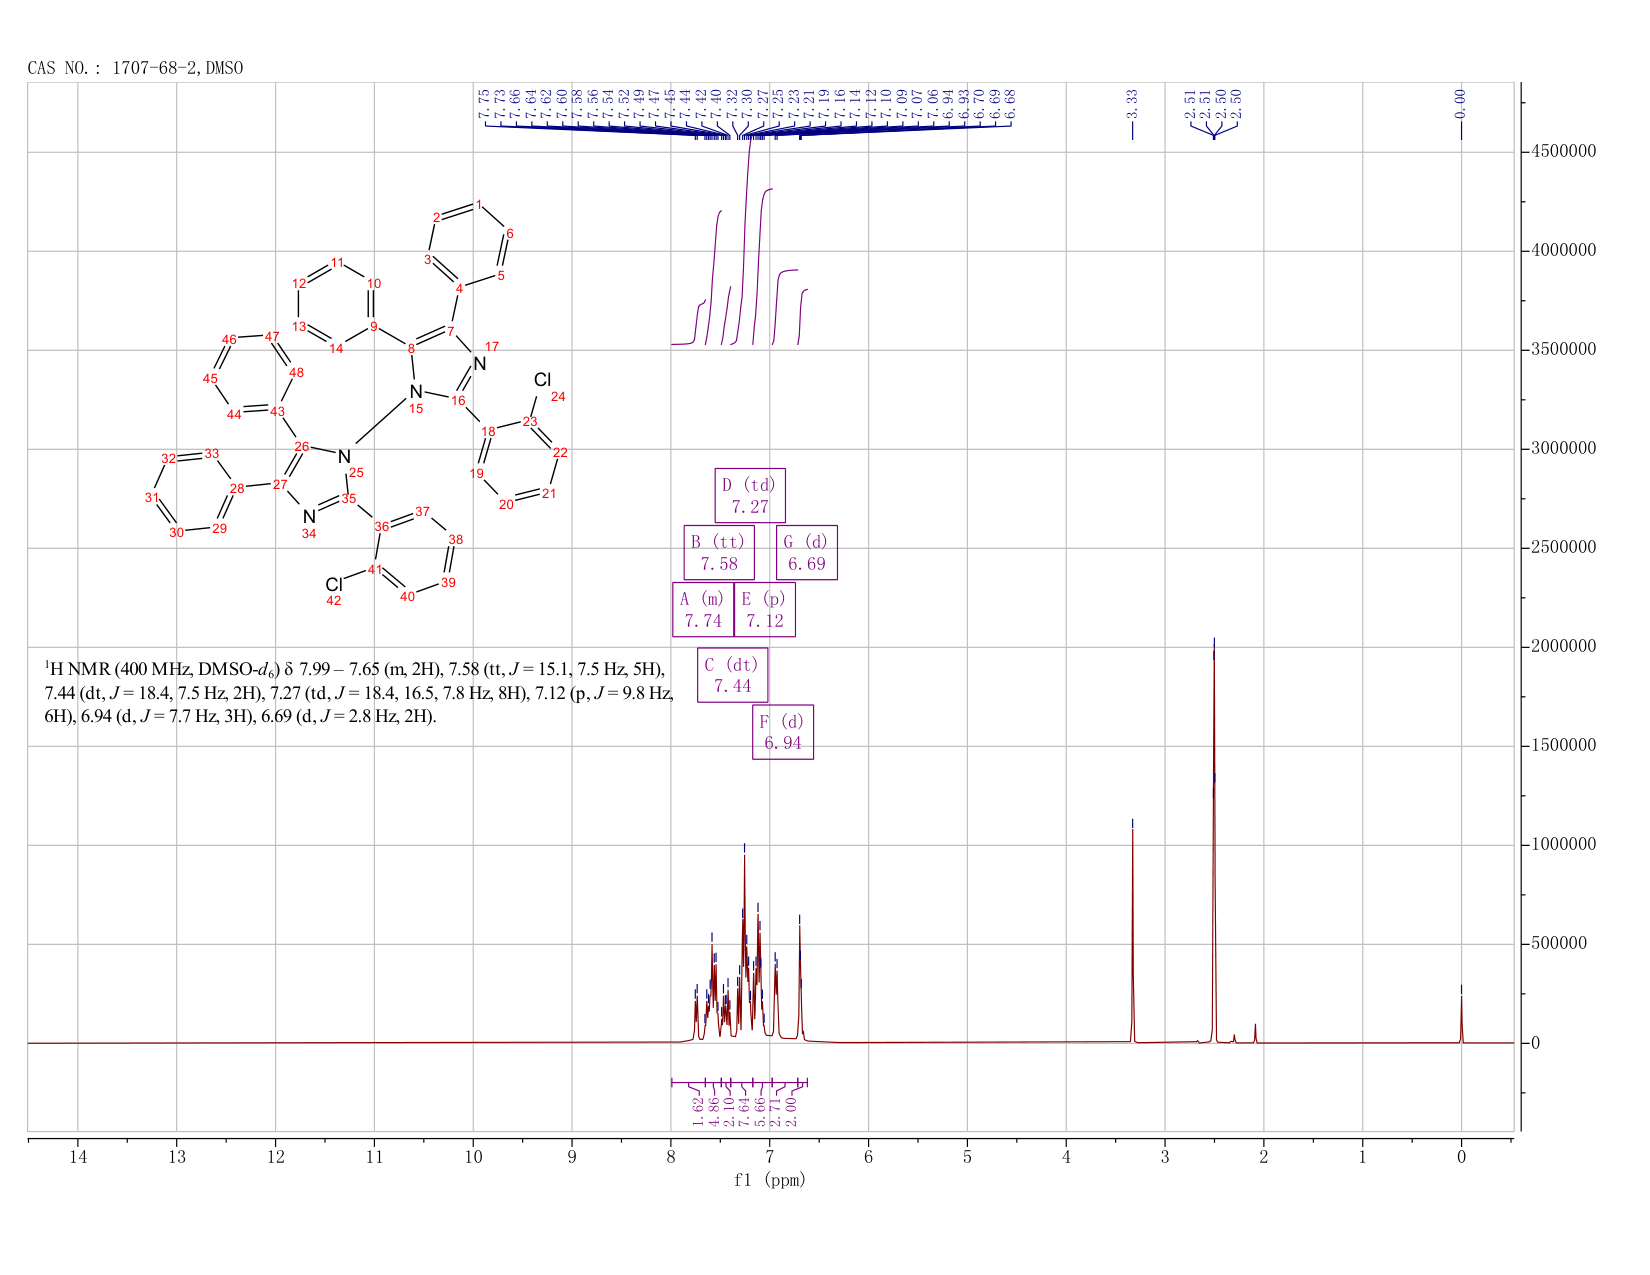Select multiplet box F (d) 6.94
Image resolution: width=1650 pixels, height=1275 pixels.
[x=783, y=732]
